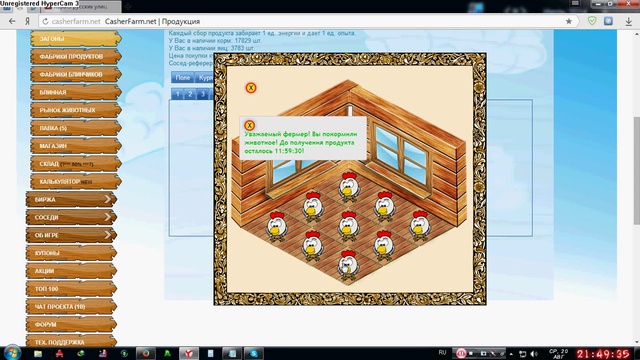This screenshot has height=360, width=640.
Task: Switch to Yandex Browser taskbar button
Action: click(x=189, y=353)
